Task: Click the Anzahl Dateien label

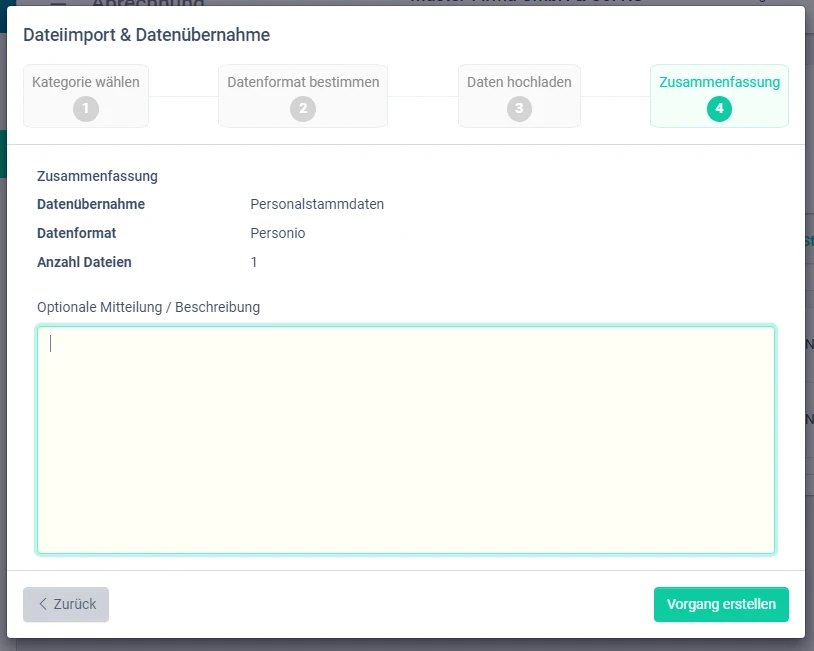Action: 84,262
